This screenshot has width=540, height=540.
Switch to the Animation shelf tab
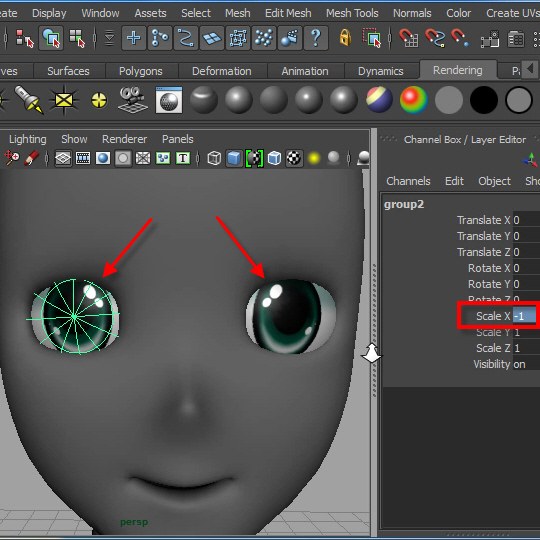click(305, 71)
